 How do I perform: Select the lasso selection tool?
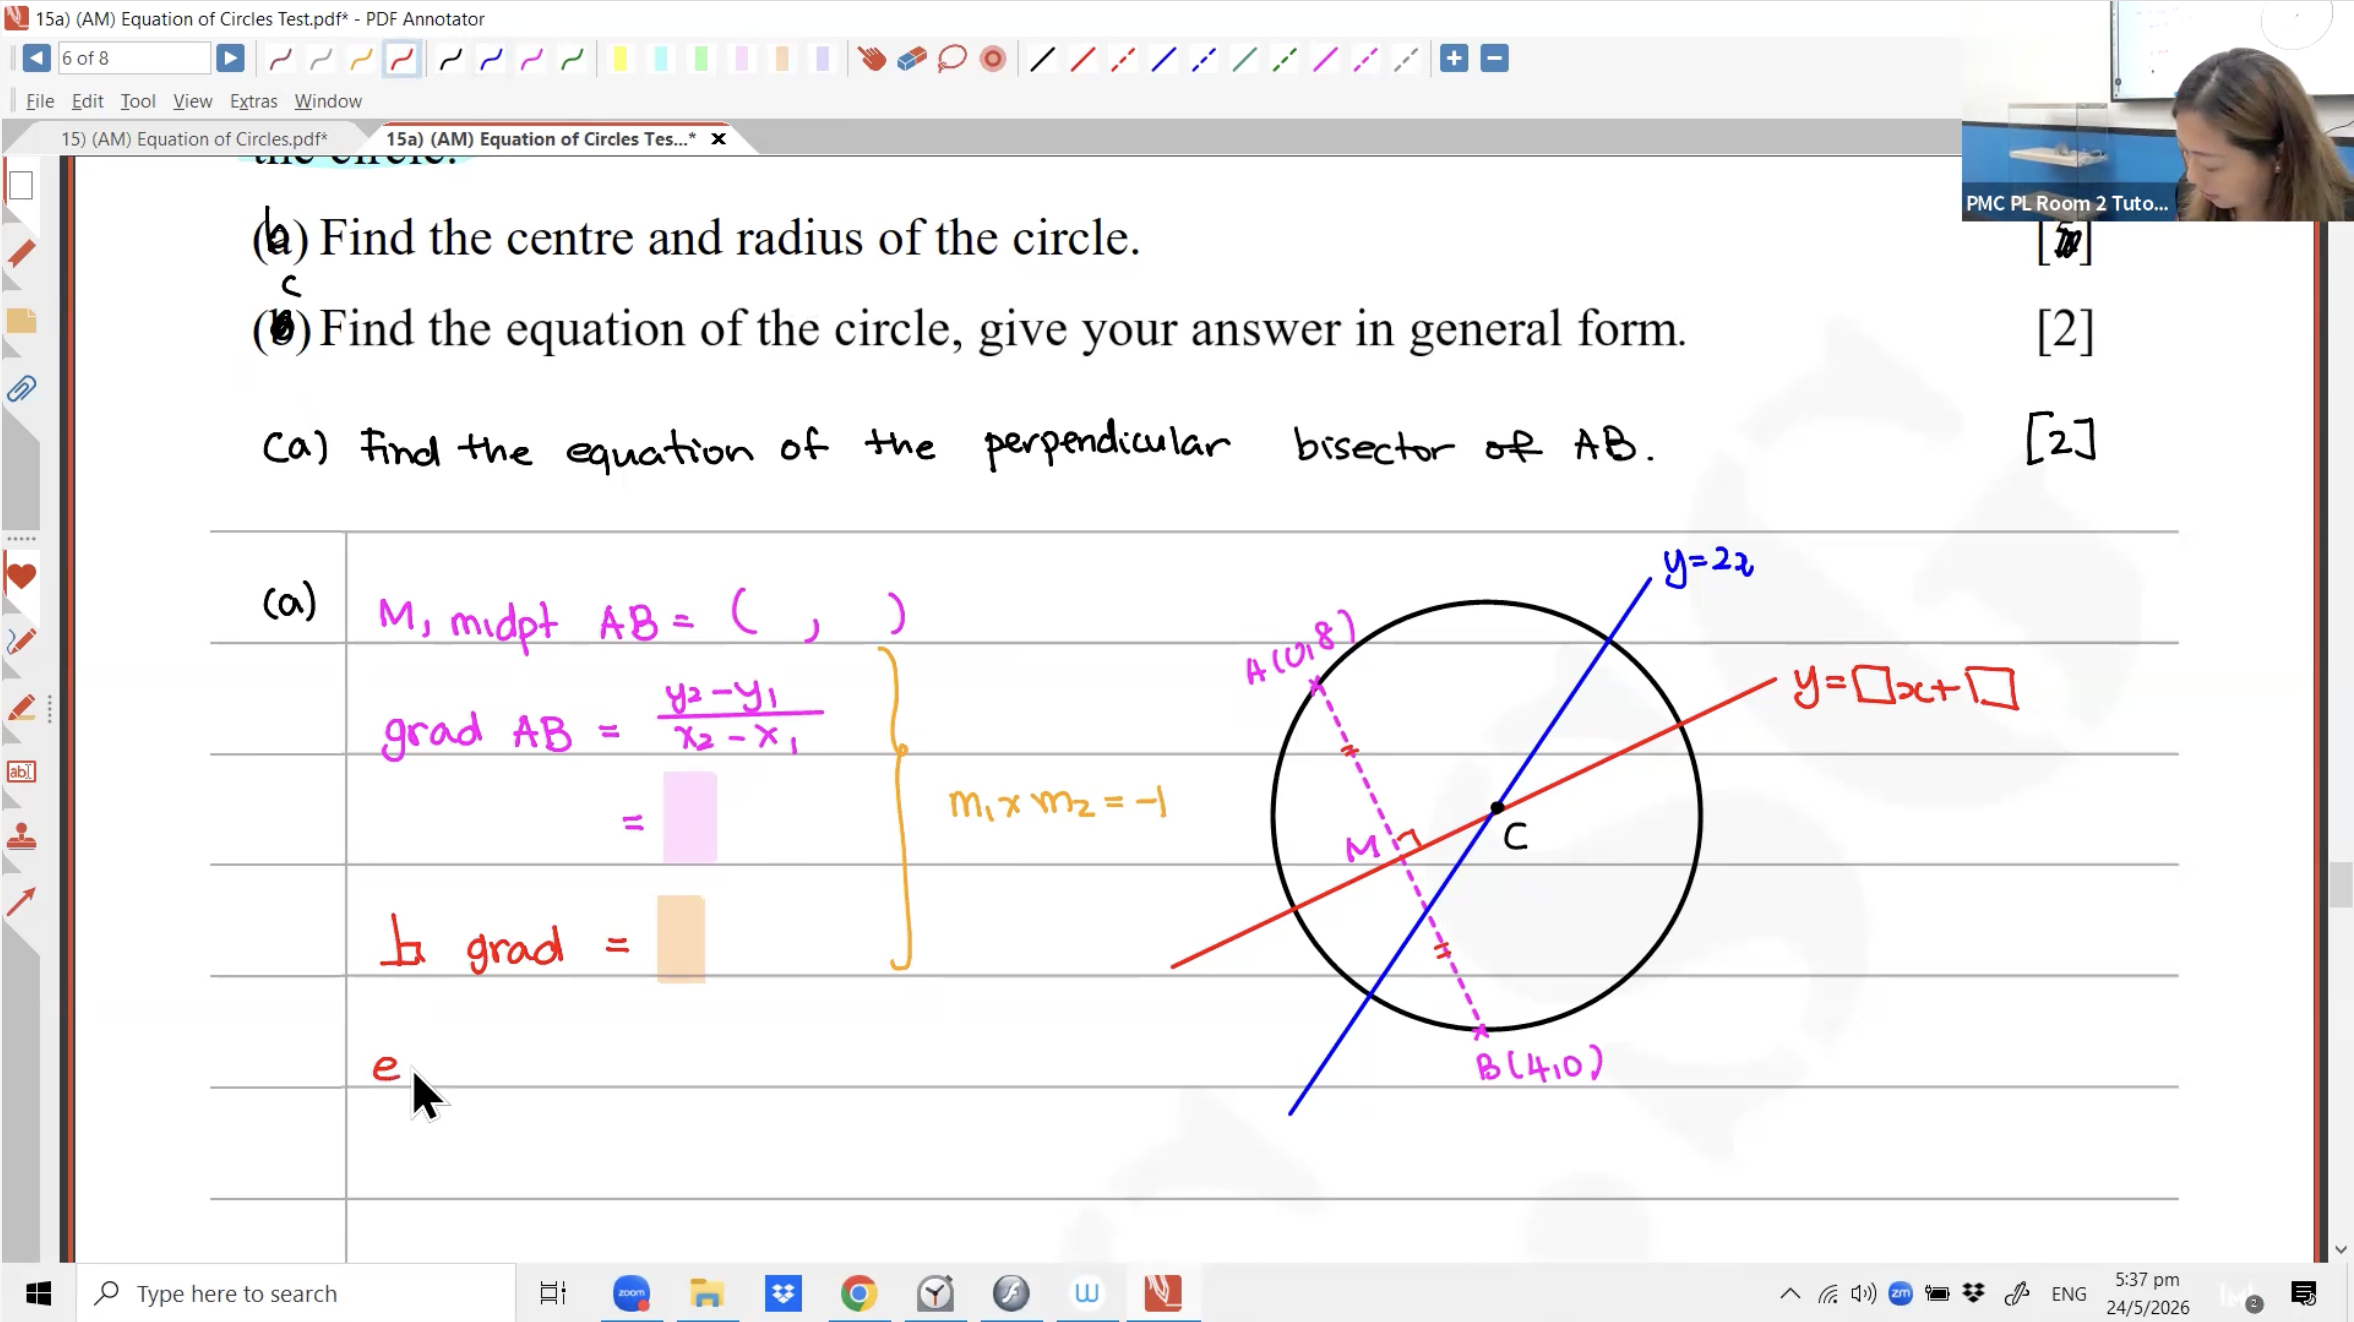(x=952, y=59)
